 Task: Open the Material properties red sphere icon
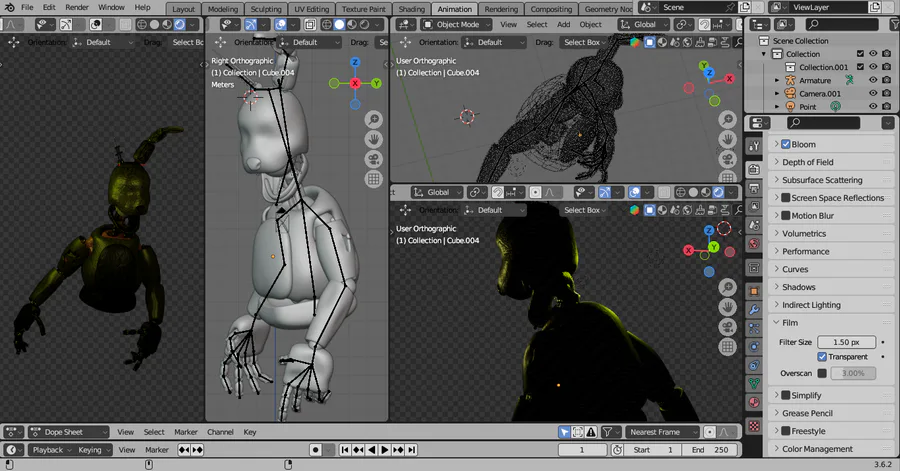(754, 402)
